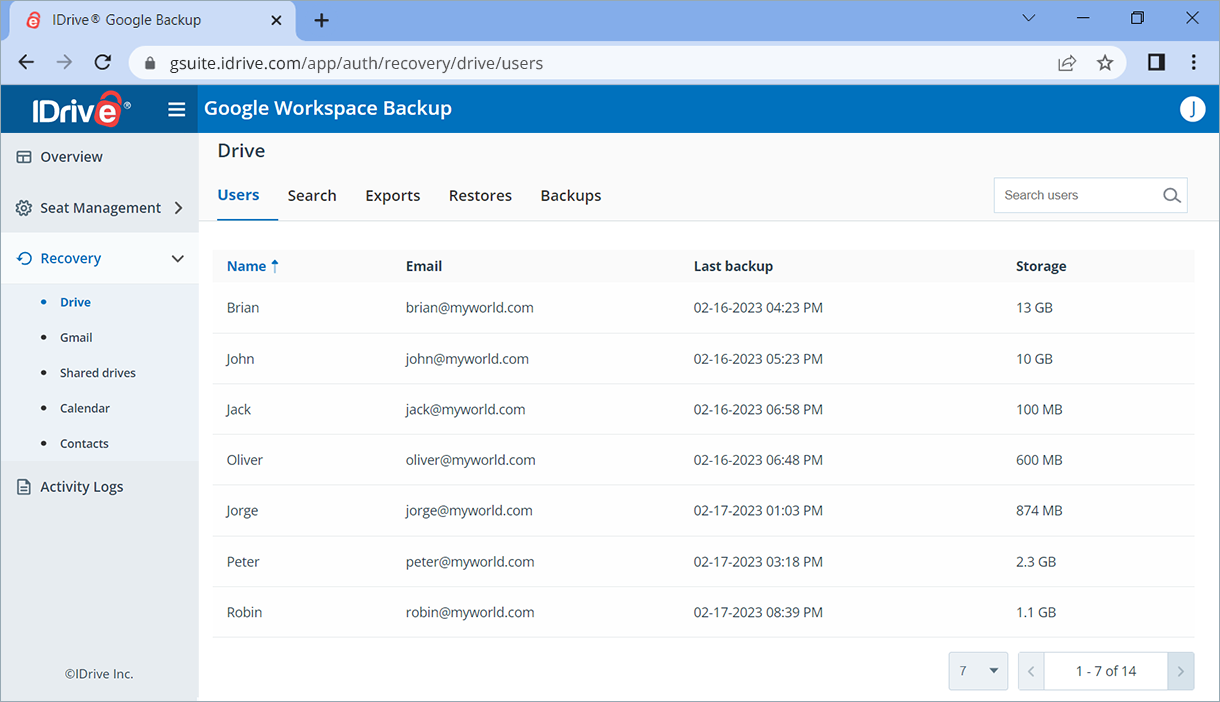Switch to the Exports tab

point(392,195)
